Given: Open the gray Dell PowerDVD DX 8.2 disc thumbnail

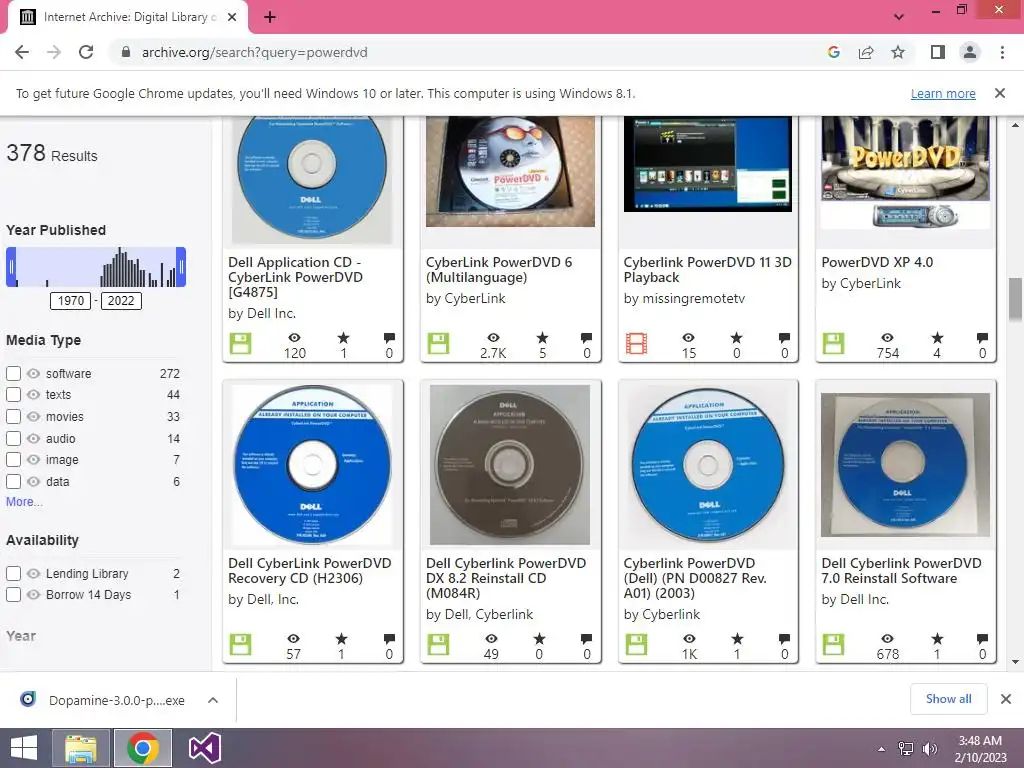Looking at the screenshot, I should click(509, 465).
